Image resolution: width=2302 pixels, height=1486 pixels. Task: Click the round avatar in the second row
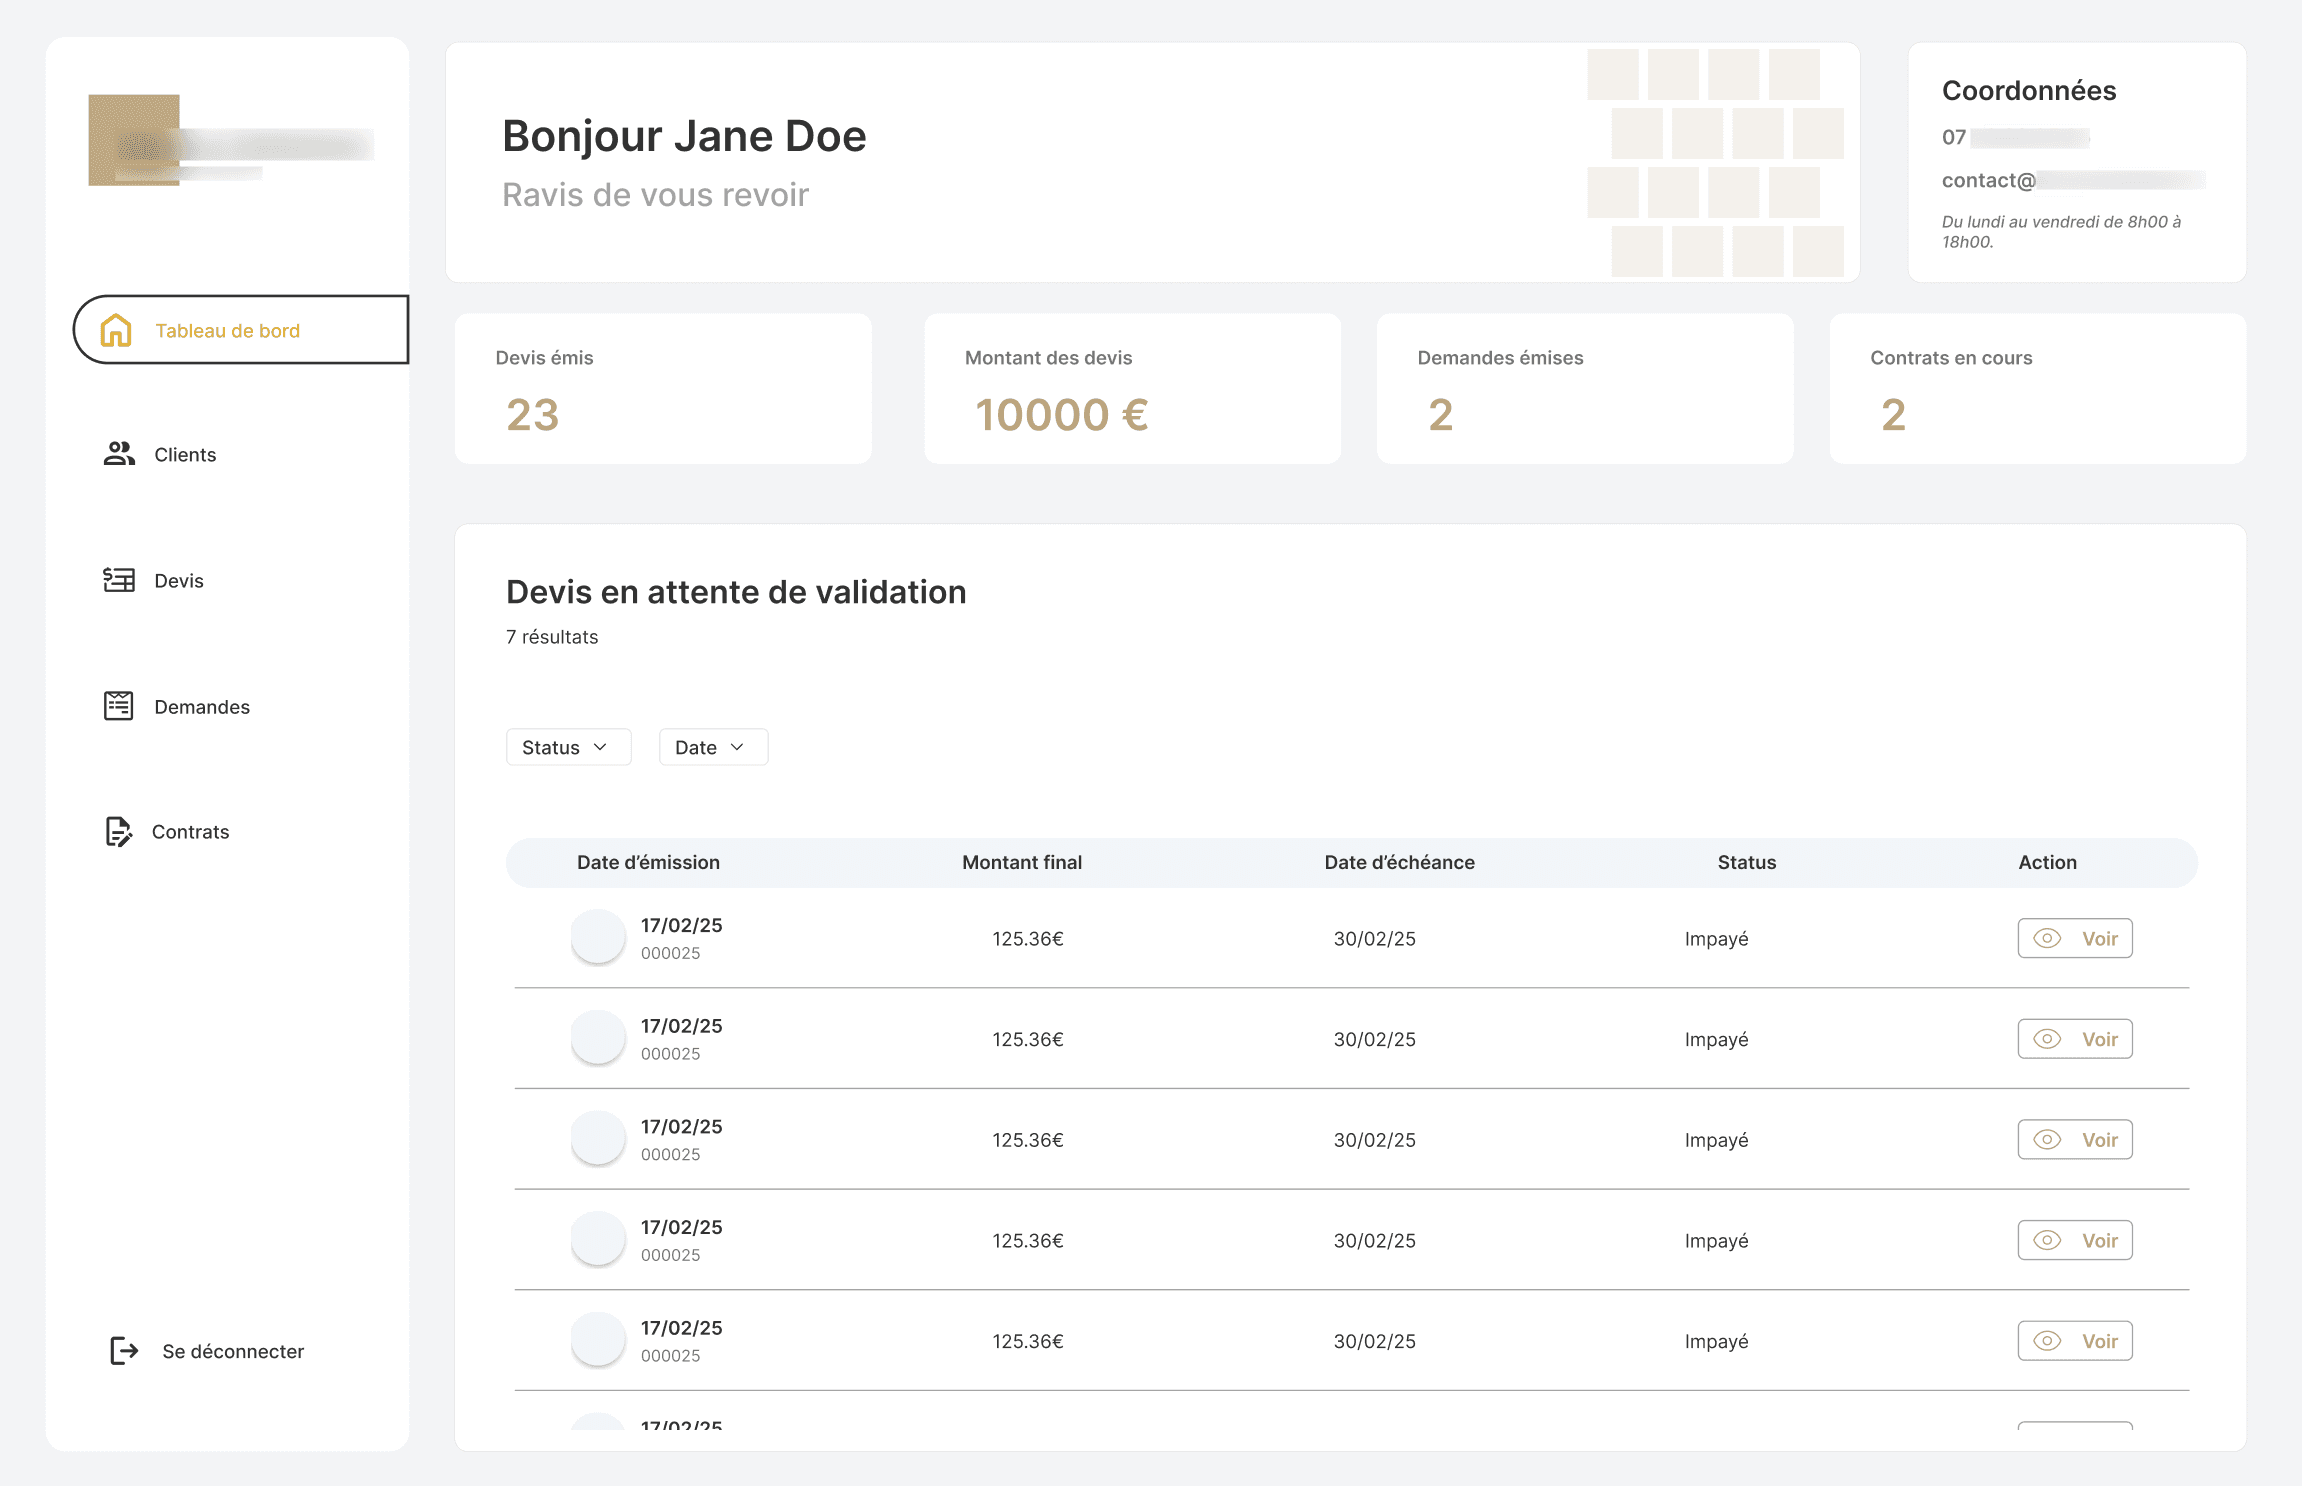click(x=598, y=1037)
